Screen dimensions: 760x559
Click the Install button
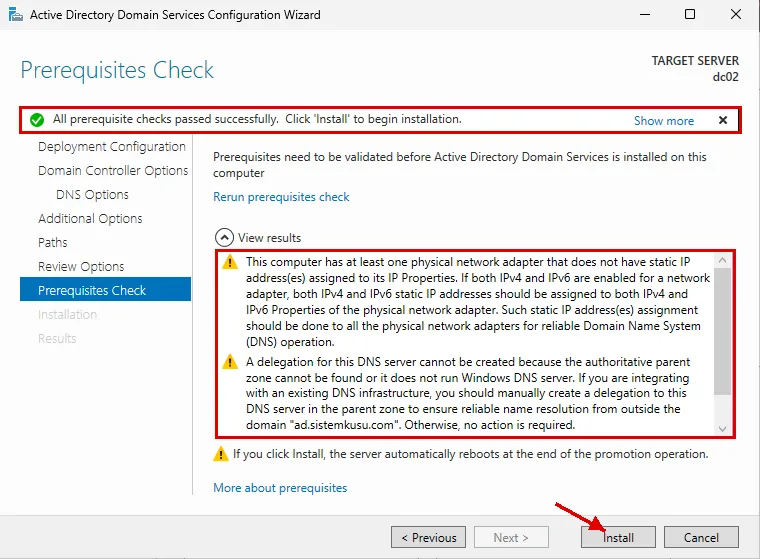pyautogui.click(x=618, y=537)
